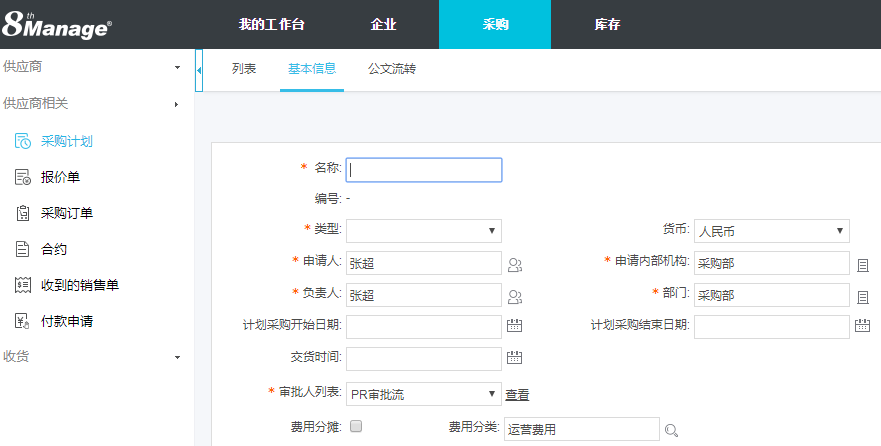Open 采购订单 in the sidebar
This screenshot has width=881, height=446.
67,213
